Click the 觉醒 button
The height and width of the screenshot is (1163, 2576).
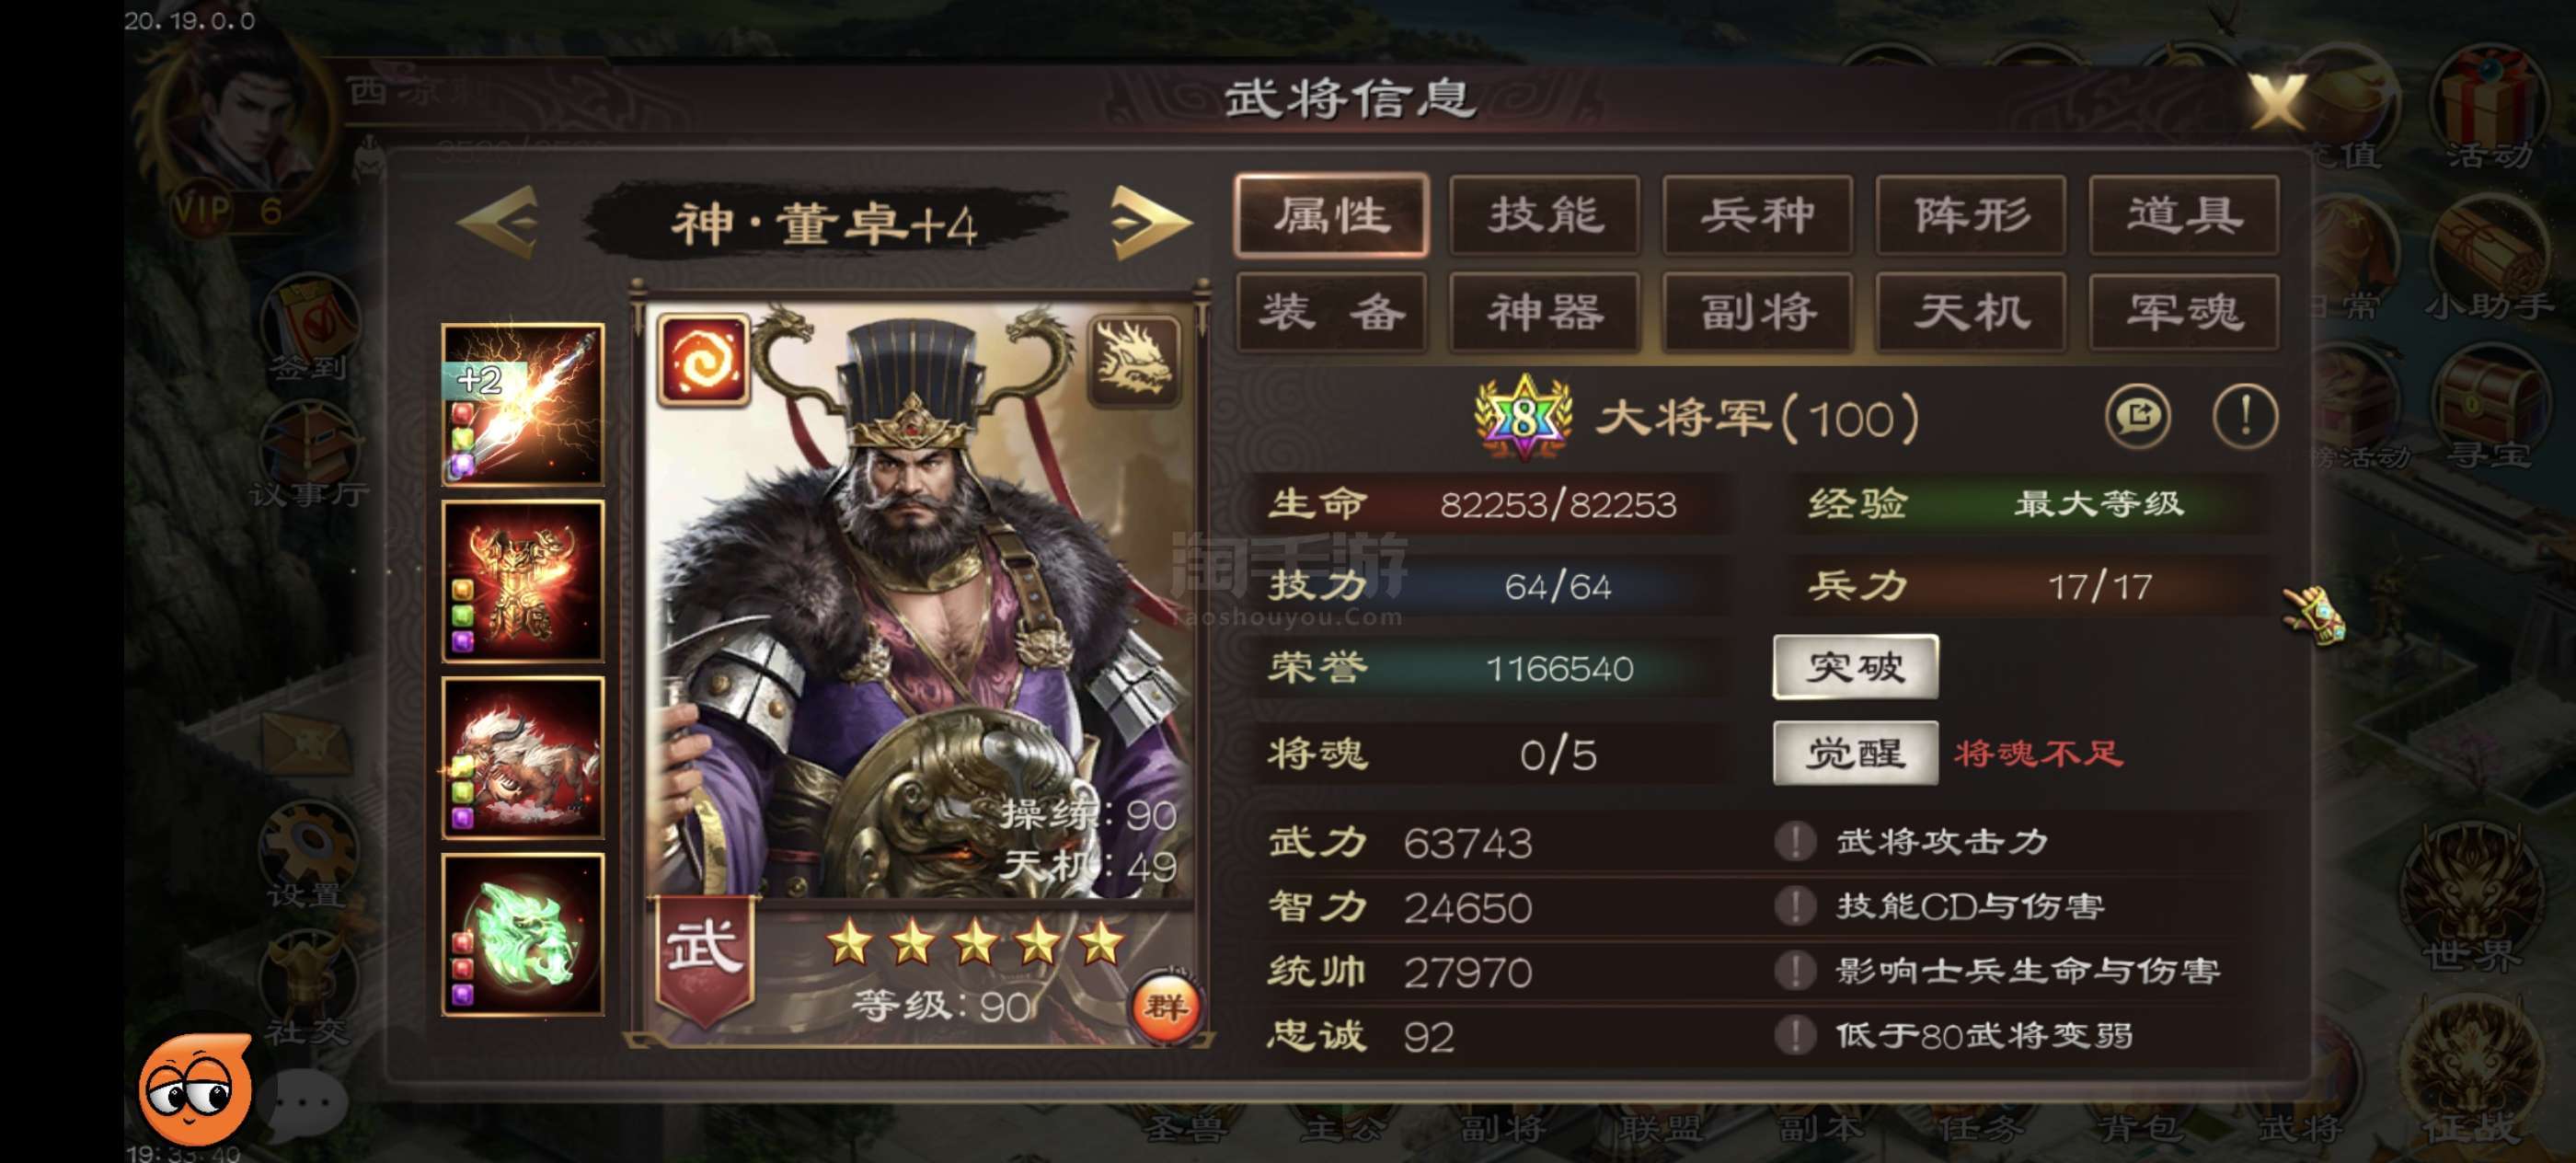click(x=1856, y=753)
